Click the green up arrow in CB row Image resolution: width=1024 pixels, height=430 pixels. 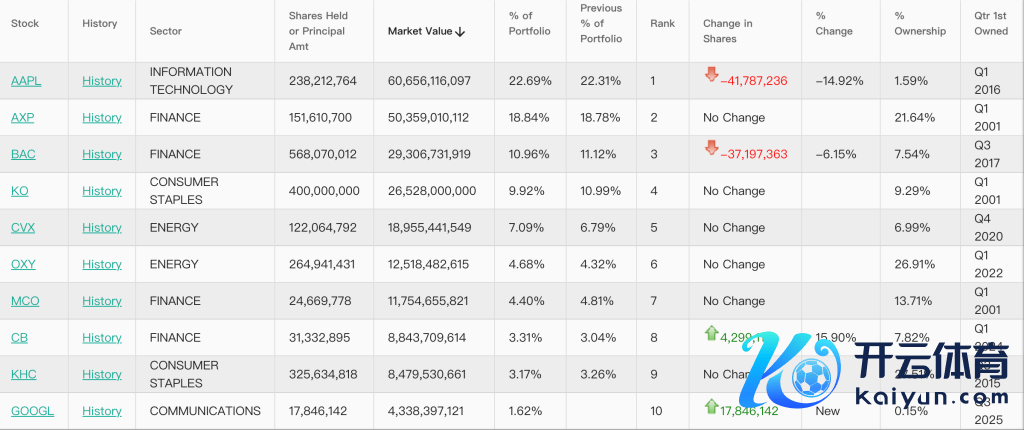(x=711, y=332)
